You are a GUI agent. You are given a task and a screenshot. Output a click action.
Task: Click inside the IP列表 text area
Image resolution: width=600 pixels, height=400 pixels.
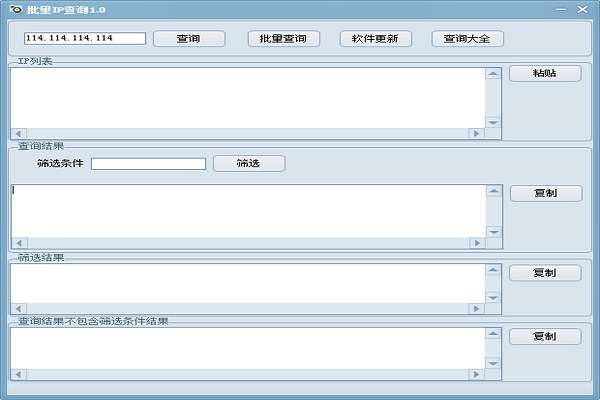(x=248, y=98)
